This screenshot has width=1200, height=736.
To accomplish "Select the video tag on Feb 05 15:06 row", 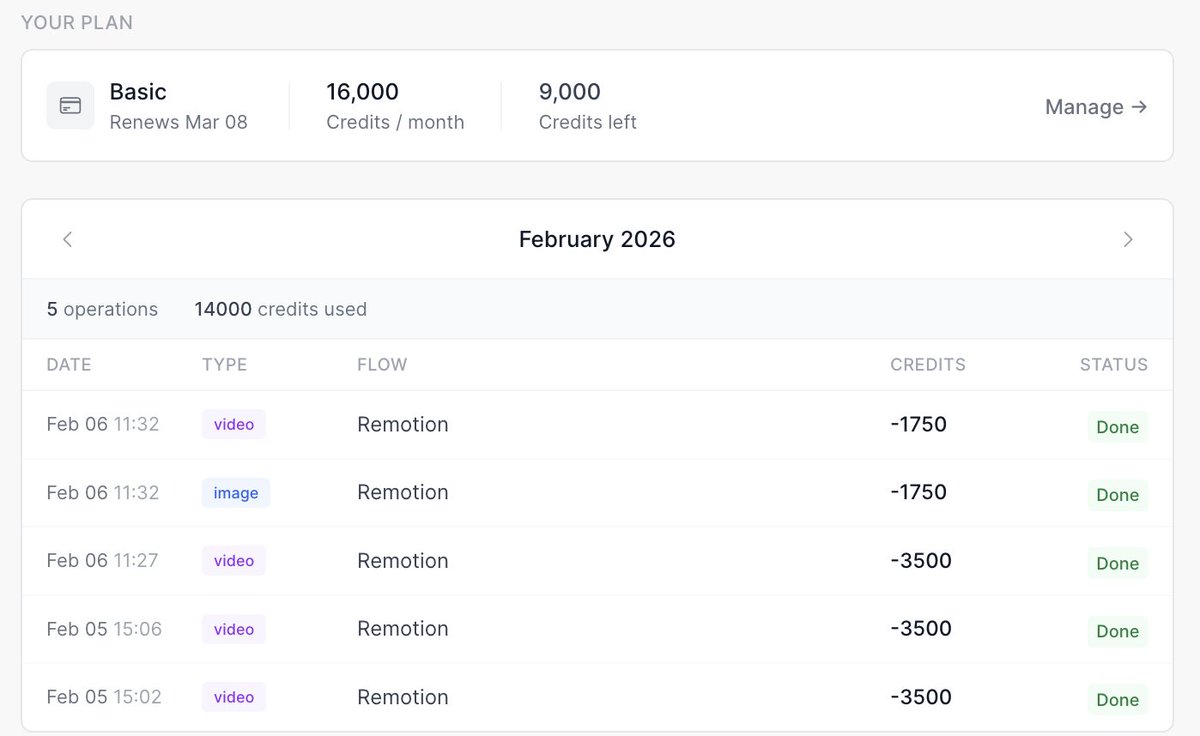I will [x=234, y=629].
